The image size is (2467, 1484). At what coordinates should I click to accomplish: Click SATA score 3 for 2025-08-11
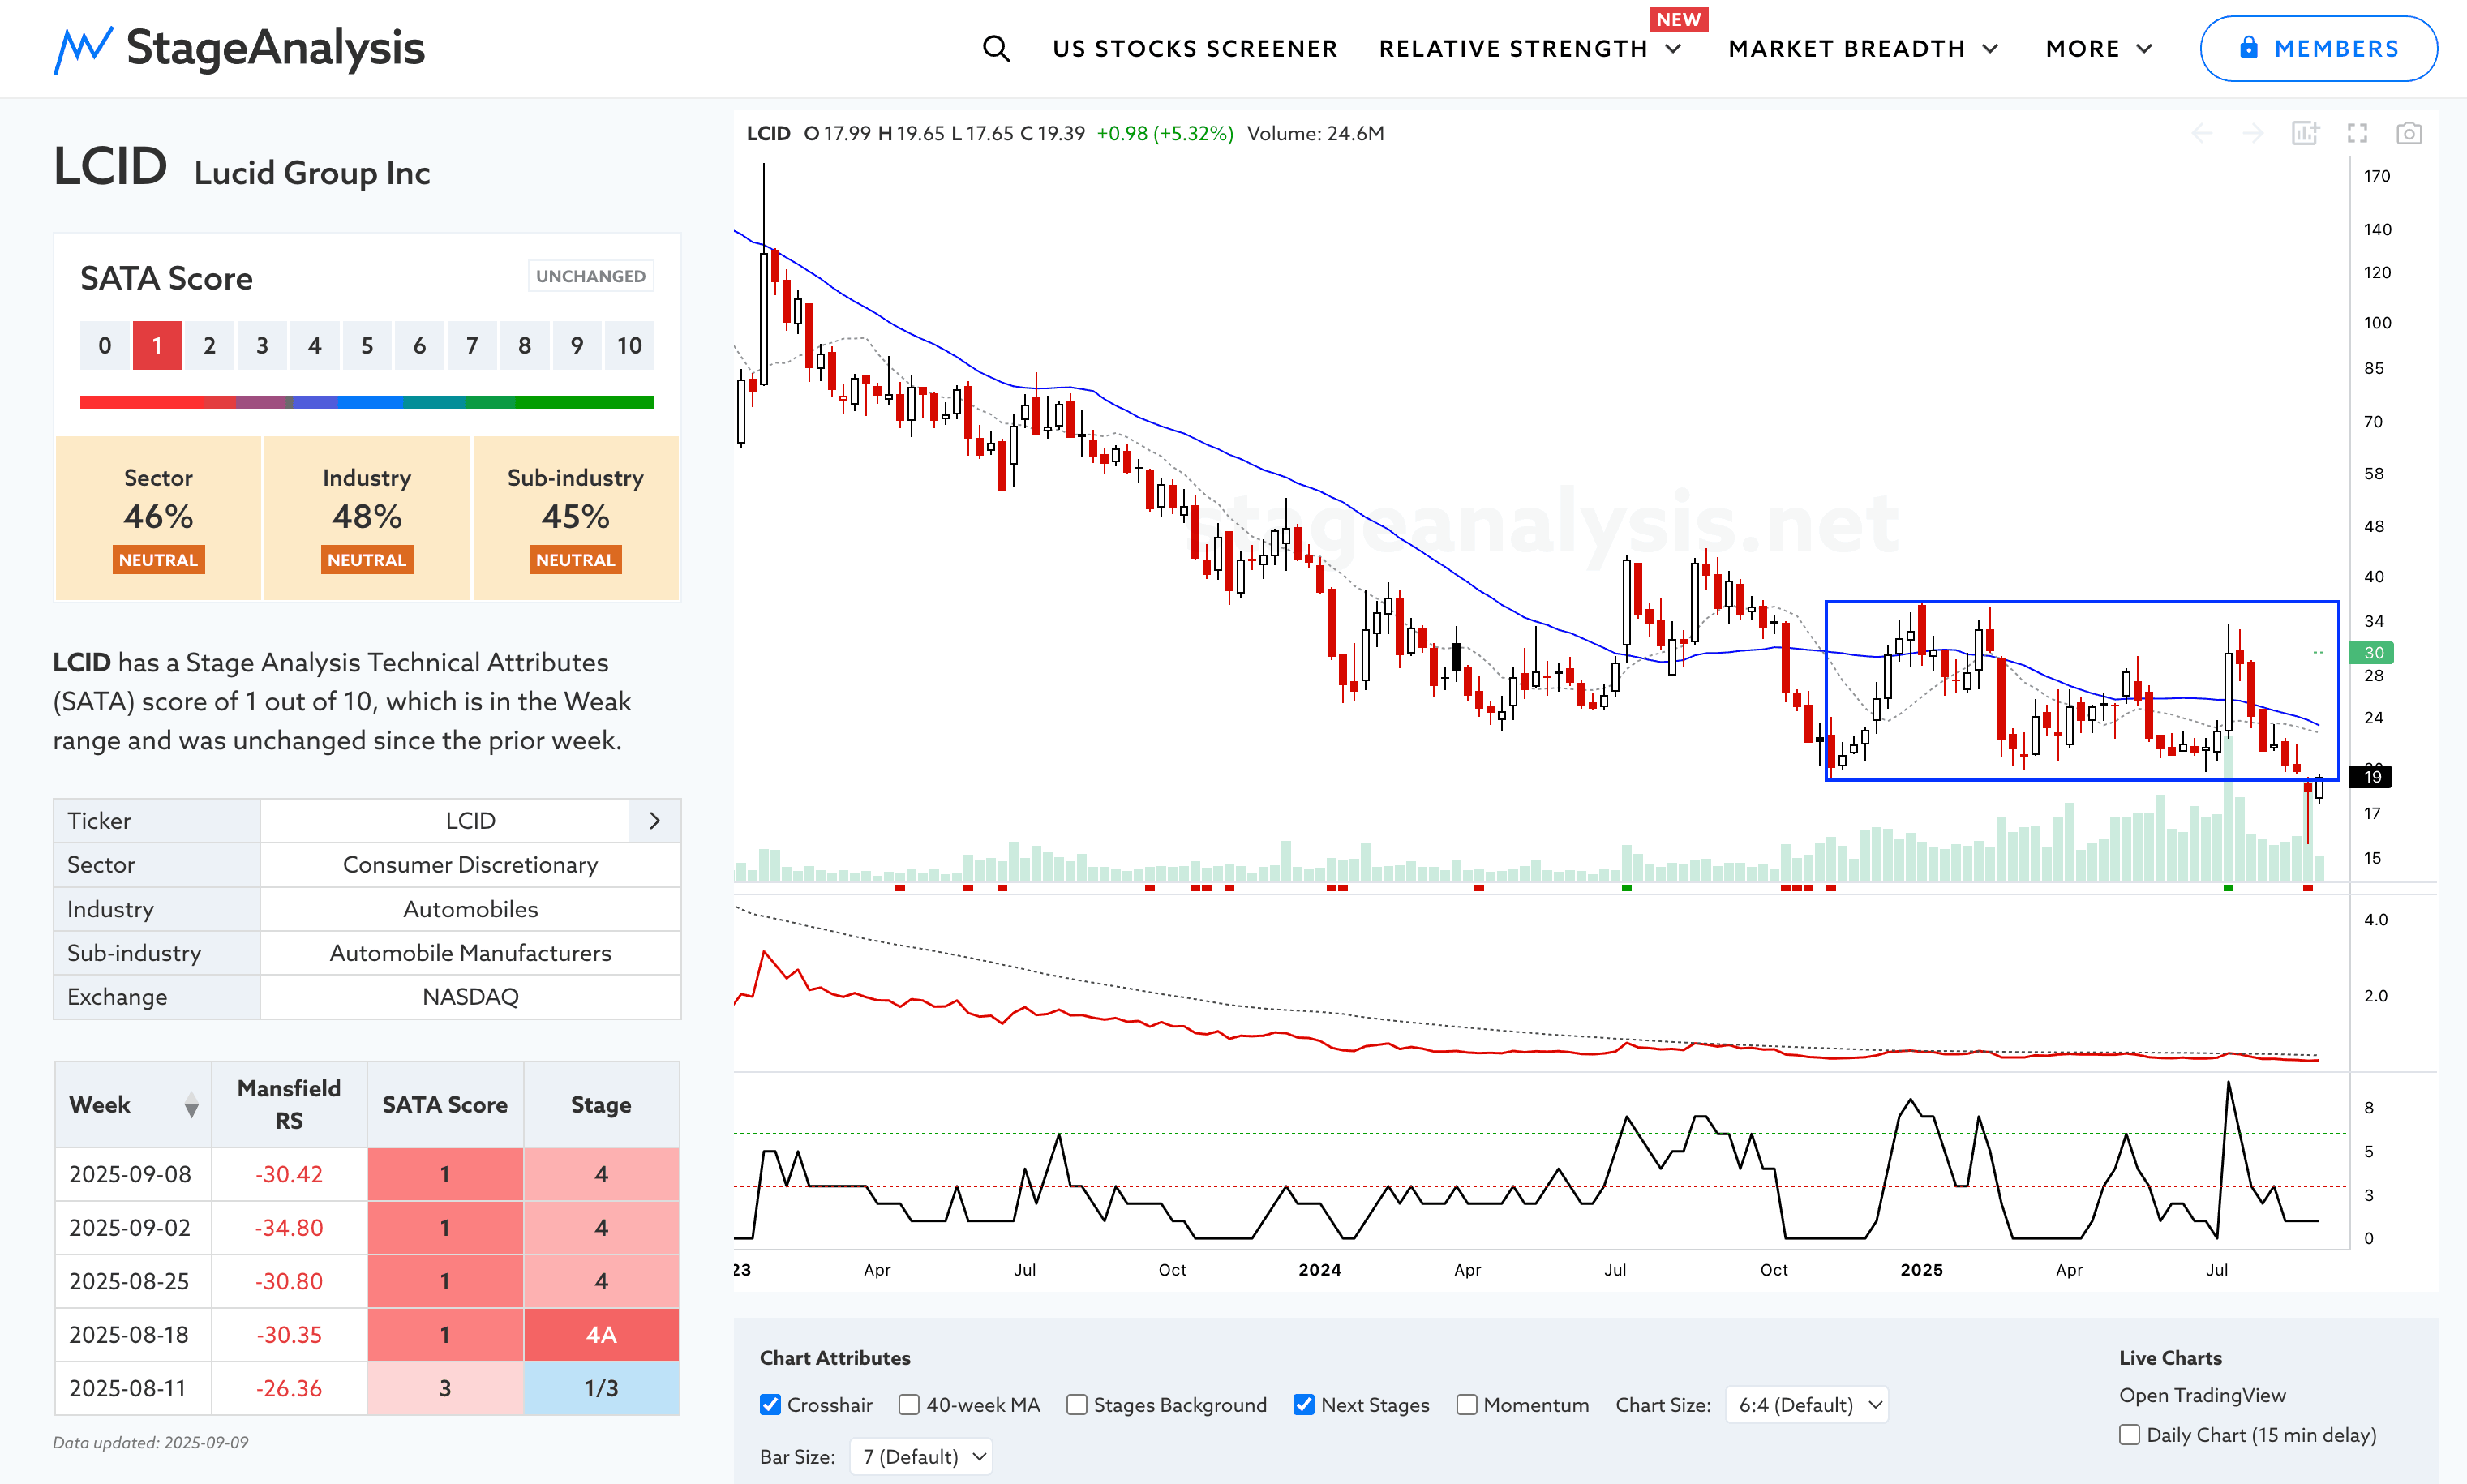pos(445,1389)
